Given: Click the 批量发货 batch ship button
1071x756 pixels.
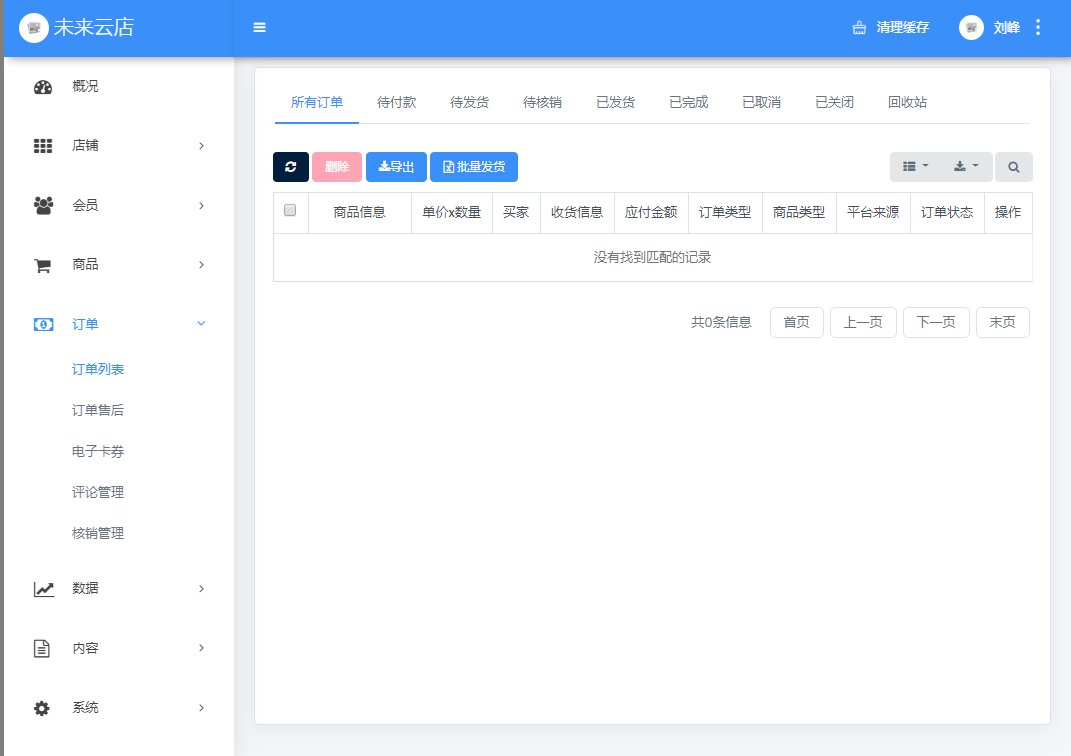Looking at the screenshot, I should click(474, 167).
